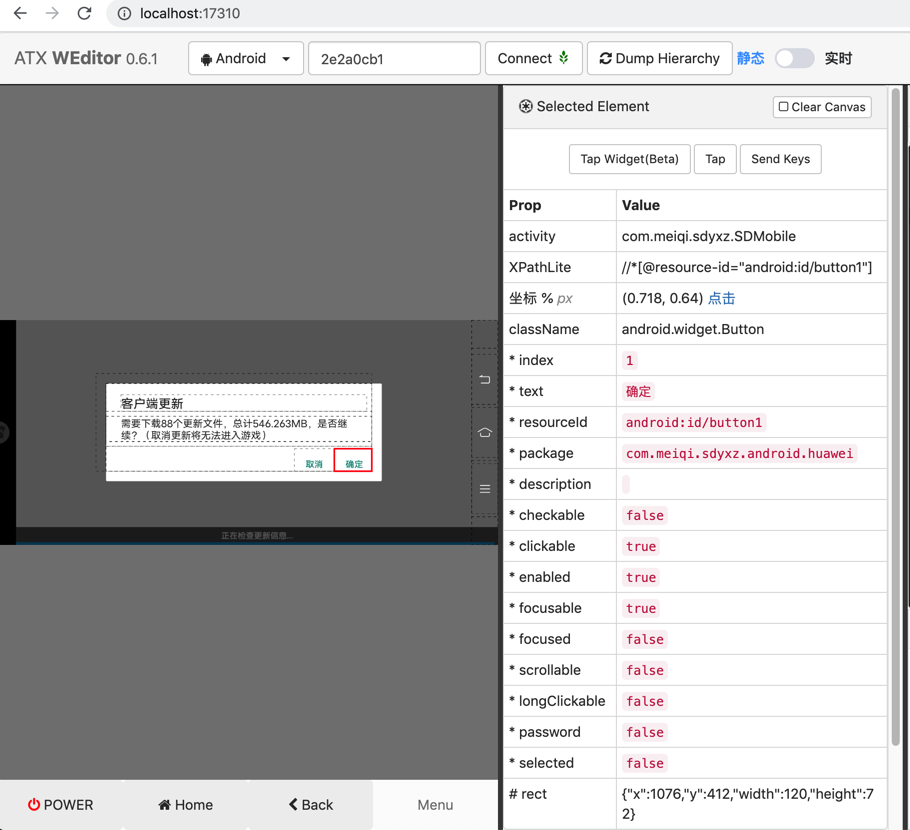Focus the device serial input 2e2a0cb1

pyautogui.click(x=394, y=58)
